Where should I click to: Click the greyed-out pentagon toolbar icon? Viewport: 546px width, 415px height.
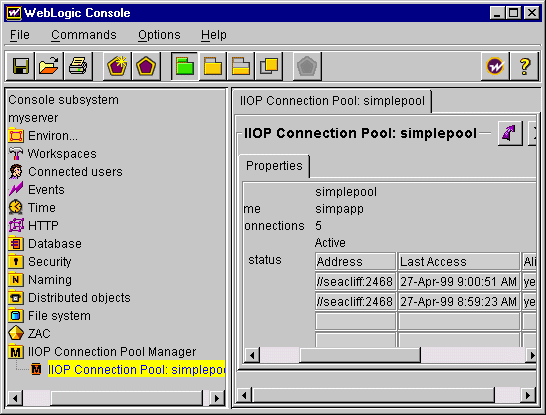(307, 66)
